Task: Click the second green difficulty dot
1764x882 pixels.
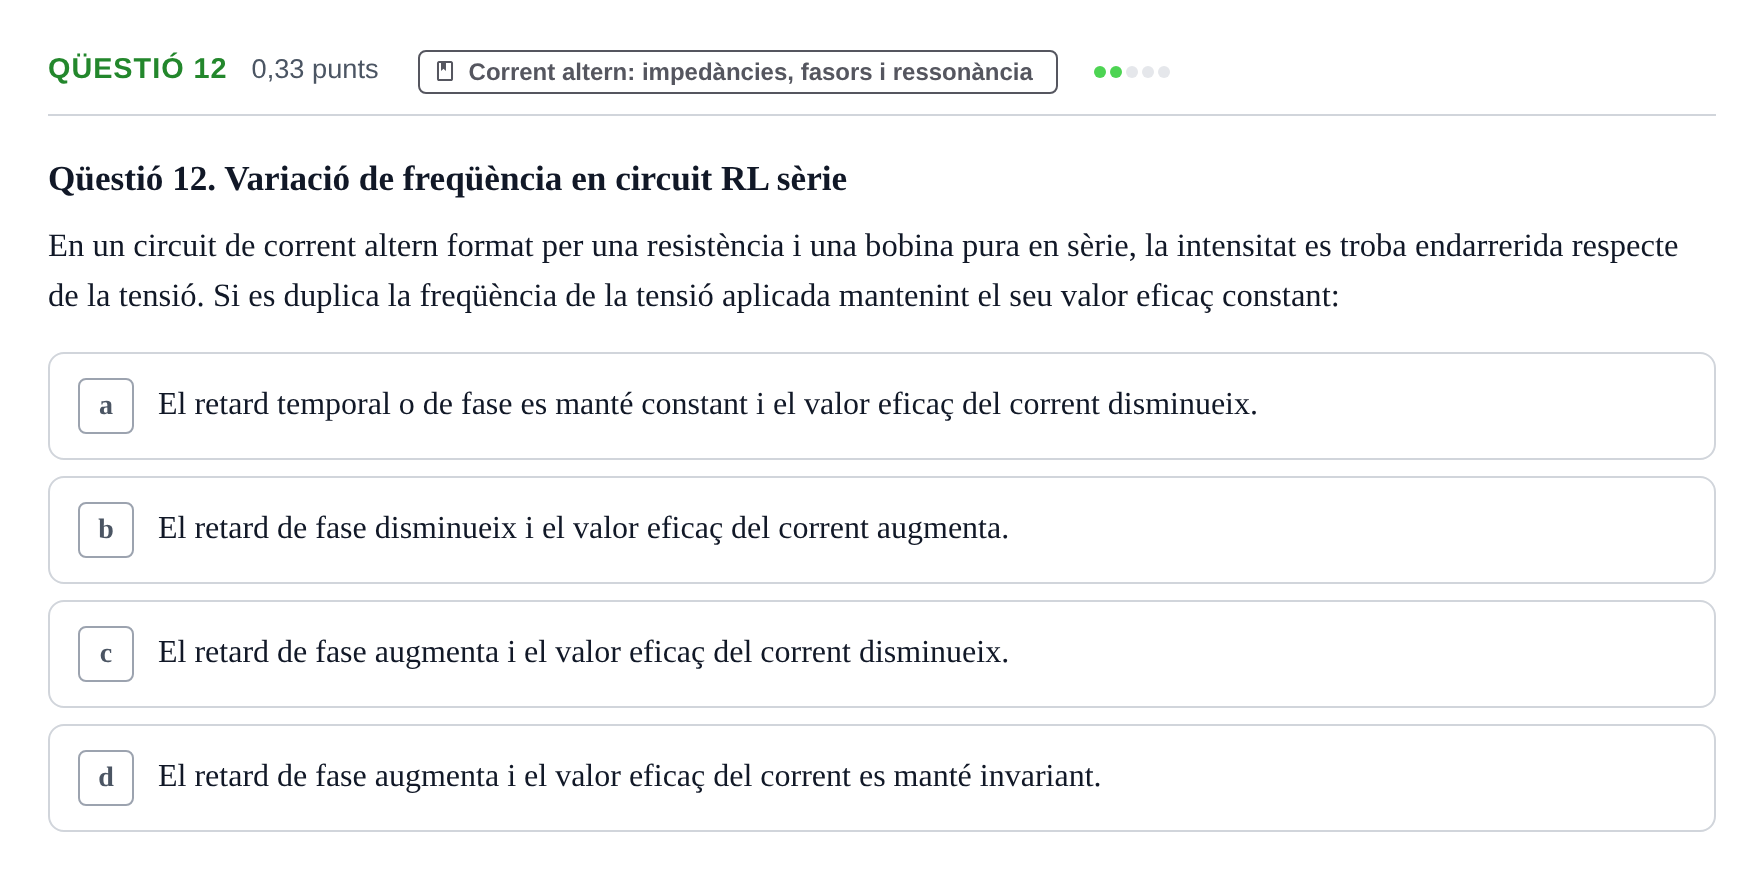Action: (x=1116, y=72)
